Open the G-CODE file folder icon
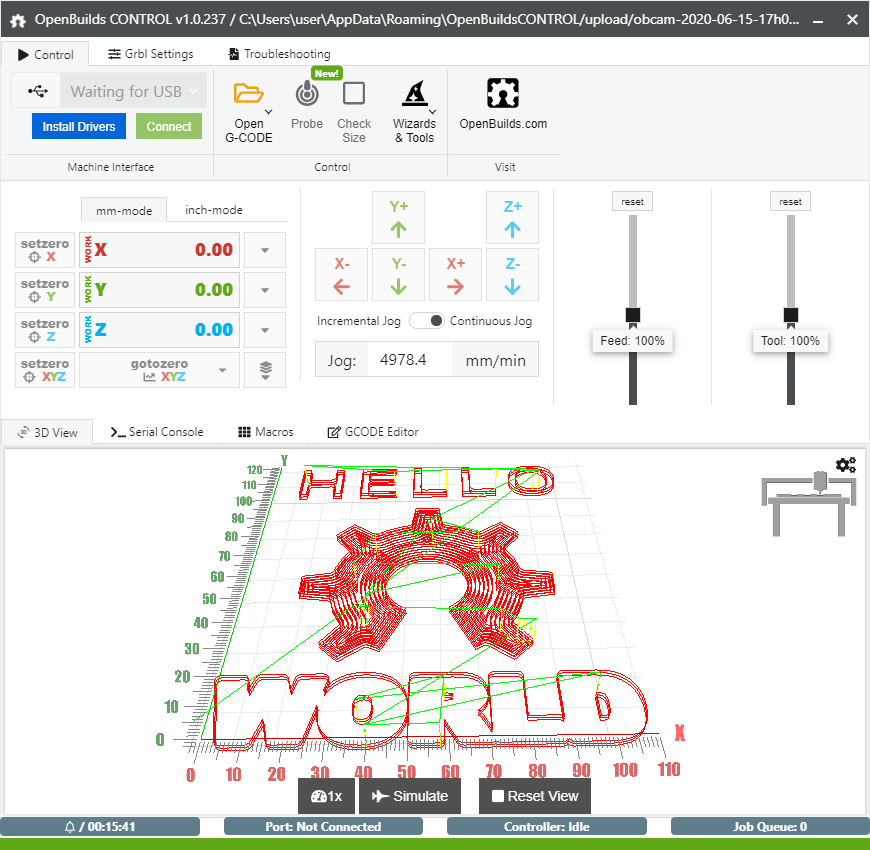 tap(248, 94)
